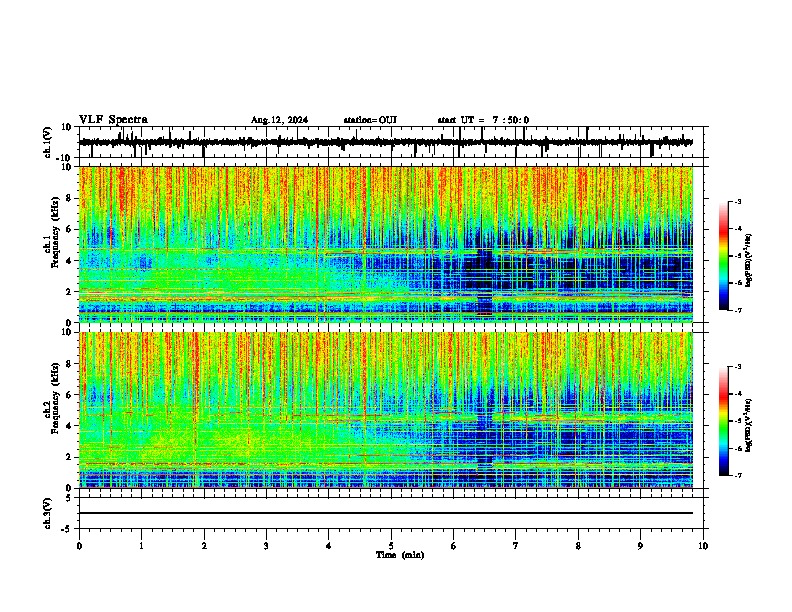Click the "Time (min)" axis label
This screenshot has width=792, height=612.
pyautogui.click(x=400, y=555)
